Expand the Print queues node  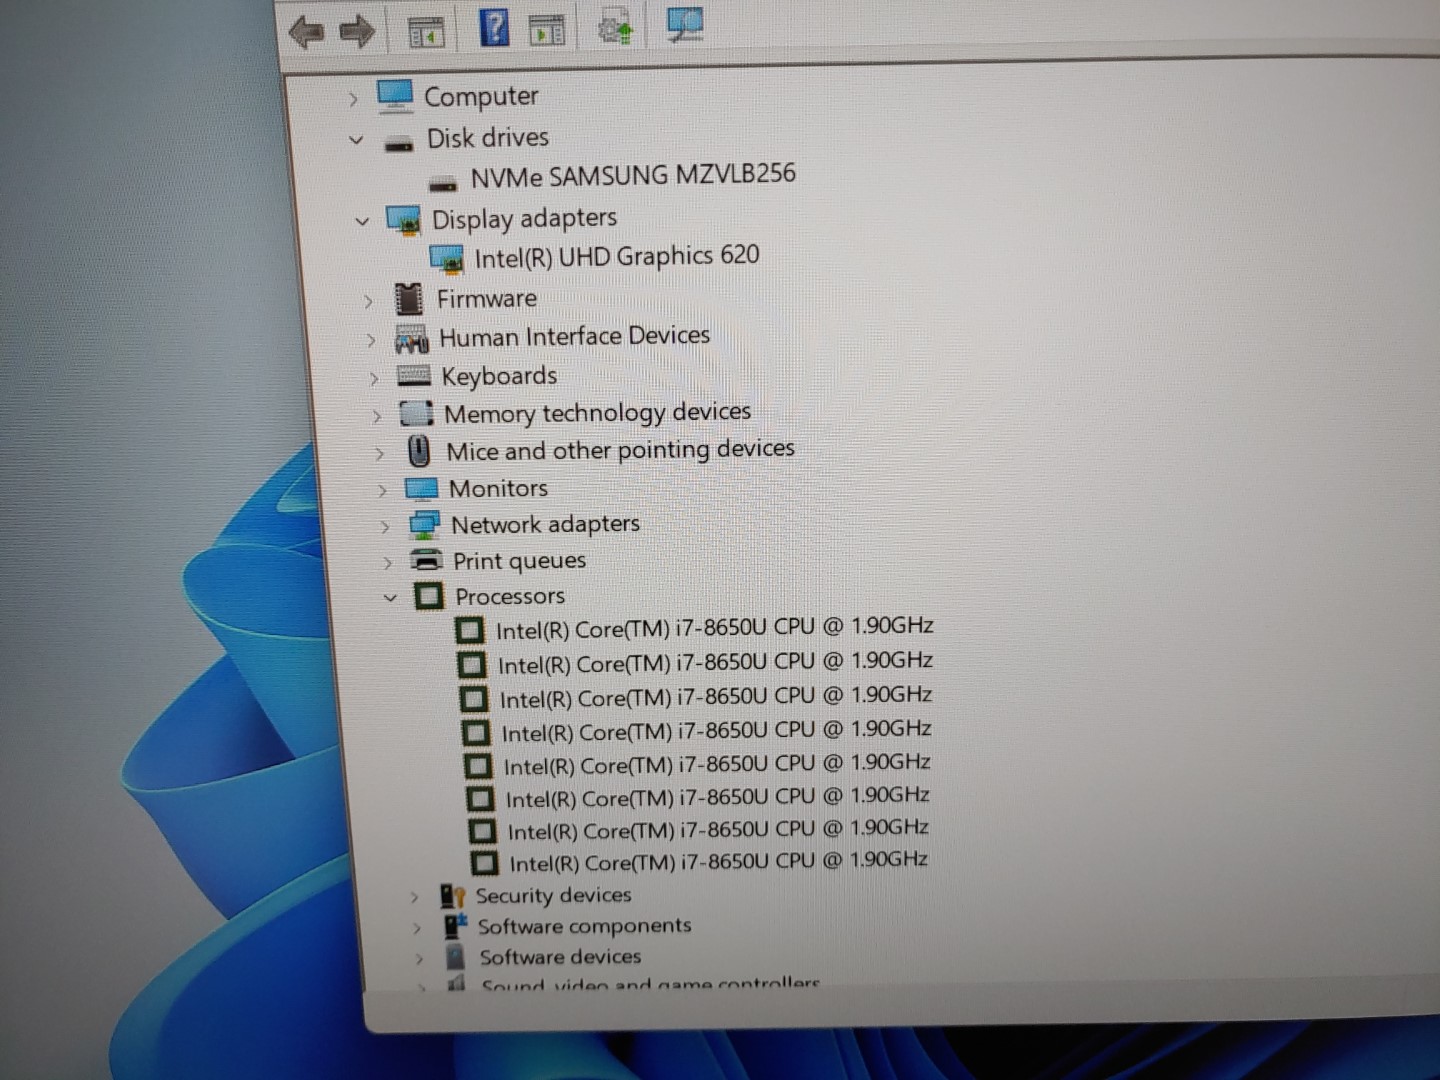coord(388,563)
